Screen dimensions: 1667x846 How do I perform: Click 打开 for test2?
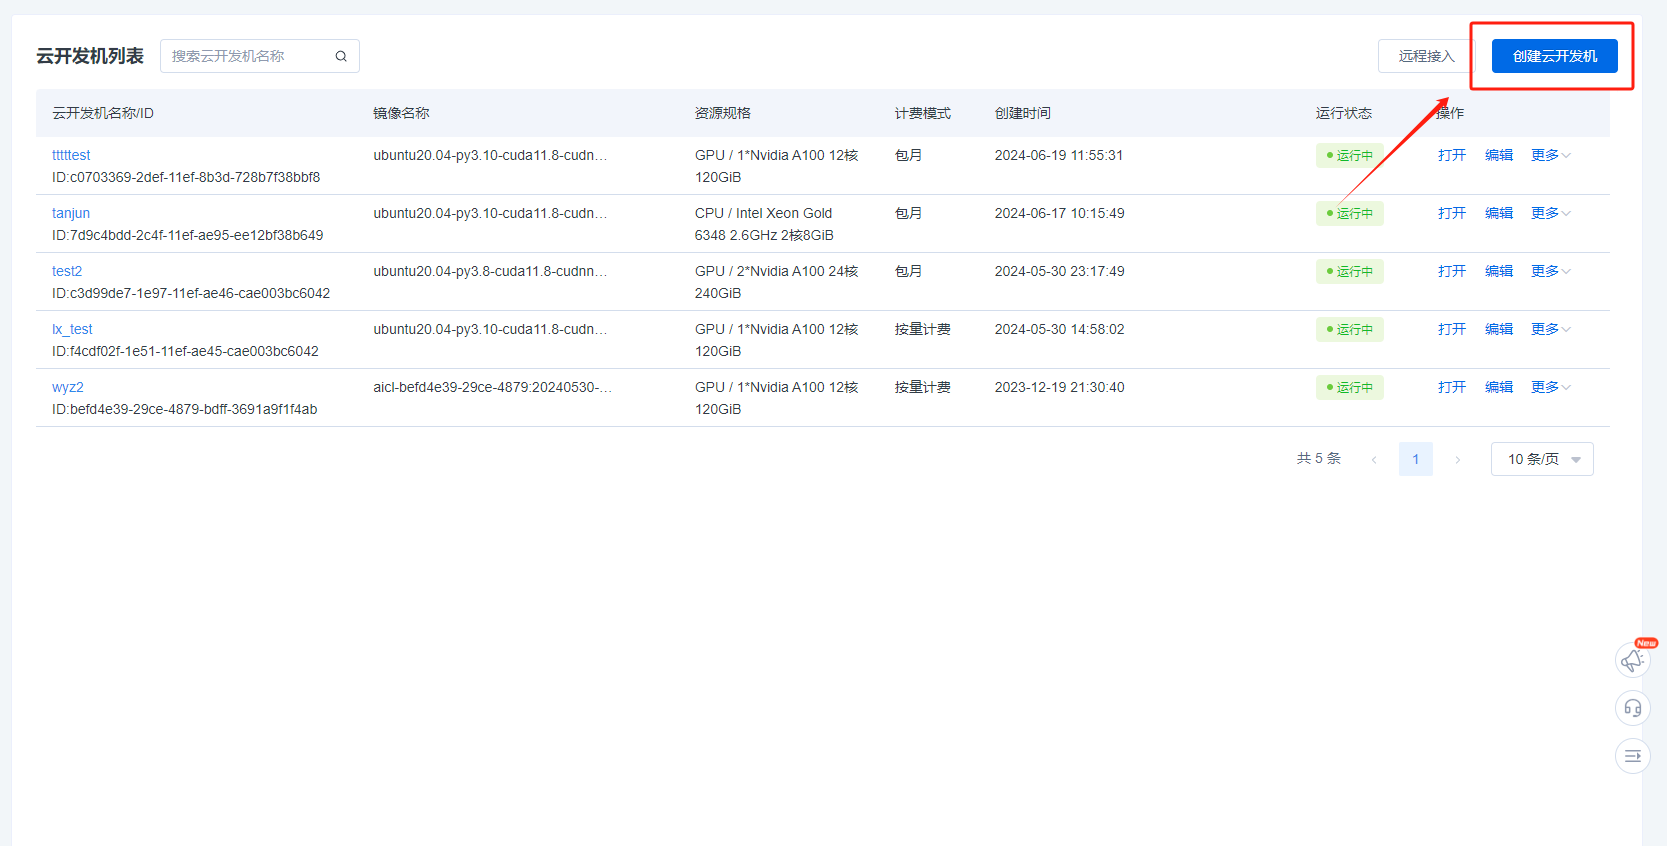[x=1452, y=271]
